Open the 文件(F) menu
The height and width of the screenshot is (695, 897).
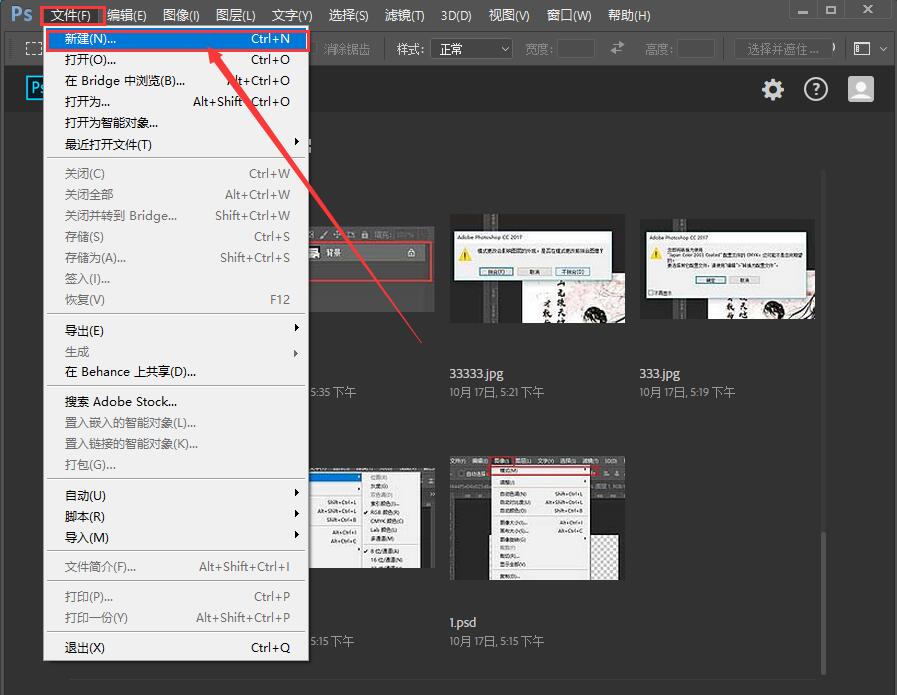(73, 15)
